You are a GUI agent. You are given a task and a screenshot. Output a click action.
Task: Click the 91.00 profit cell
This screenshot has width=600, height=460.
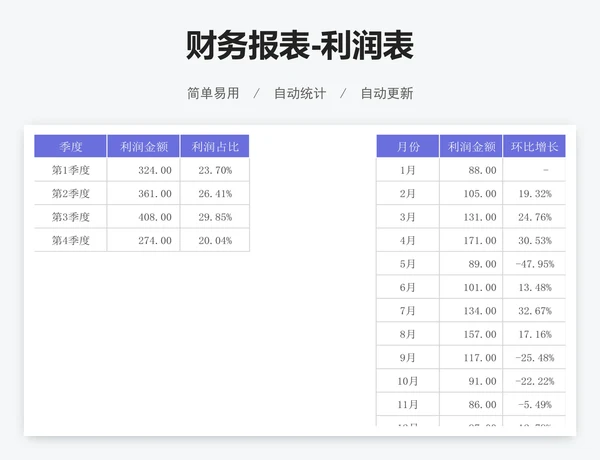tap(471, 381)
